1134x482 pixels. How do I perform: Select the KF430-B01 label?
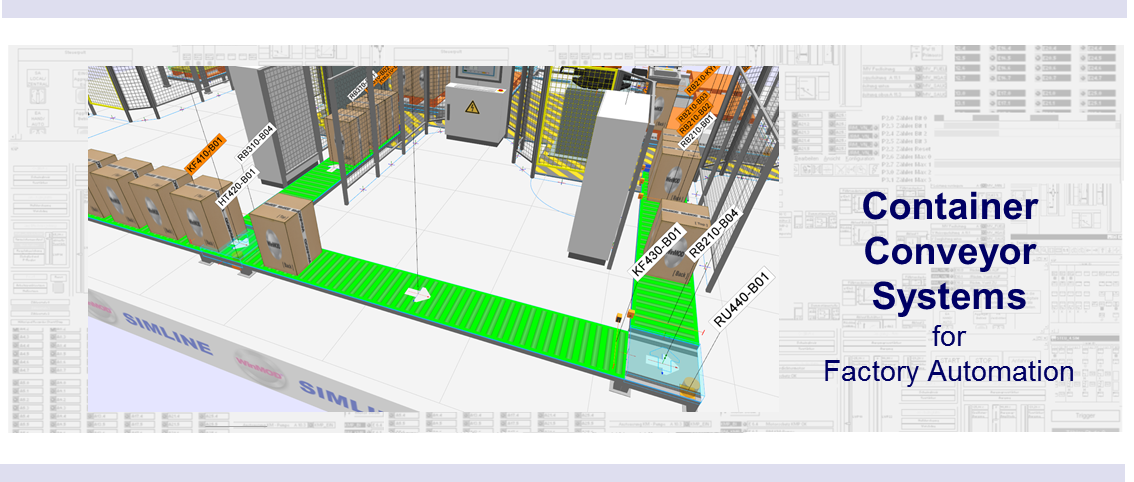point(657,252)
